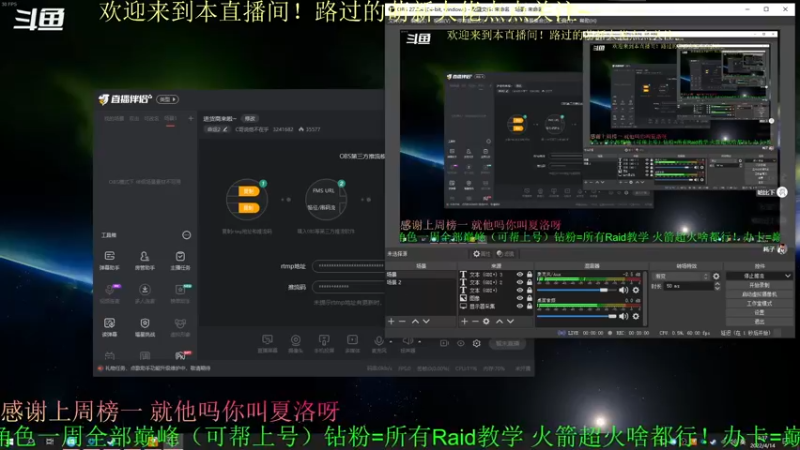Hide the third 文本 (GDI+) source
Screen dimensions: 800x450
(x=520, y=290)
